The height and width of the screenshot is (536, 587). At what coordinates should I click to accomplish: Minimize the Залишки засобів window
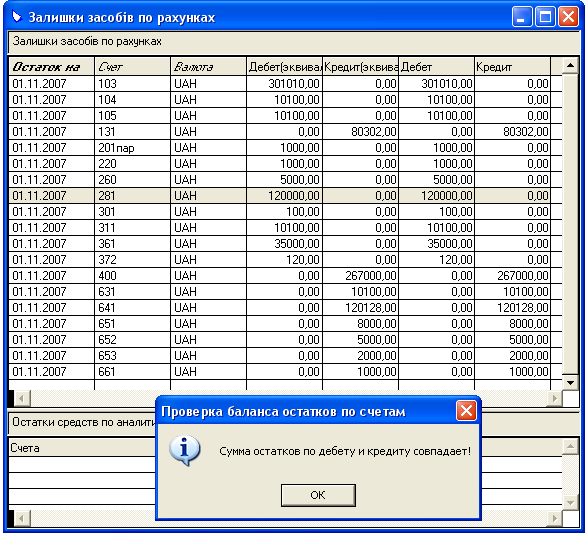[x=522, y=17]
